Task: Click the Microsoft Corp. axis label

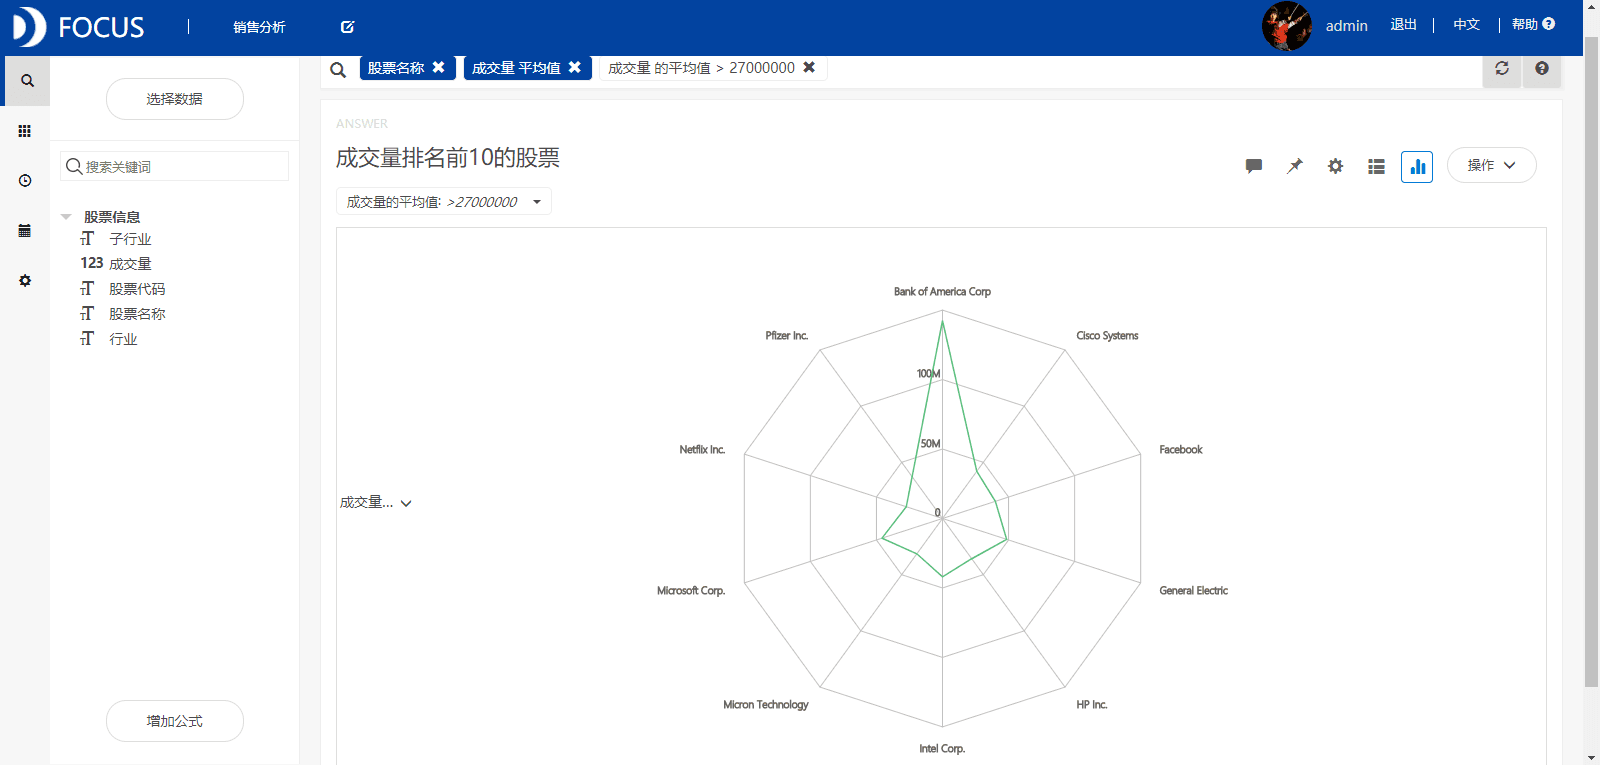Action: coord(691,591)
